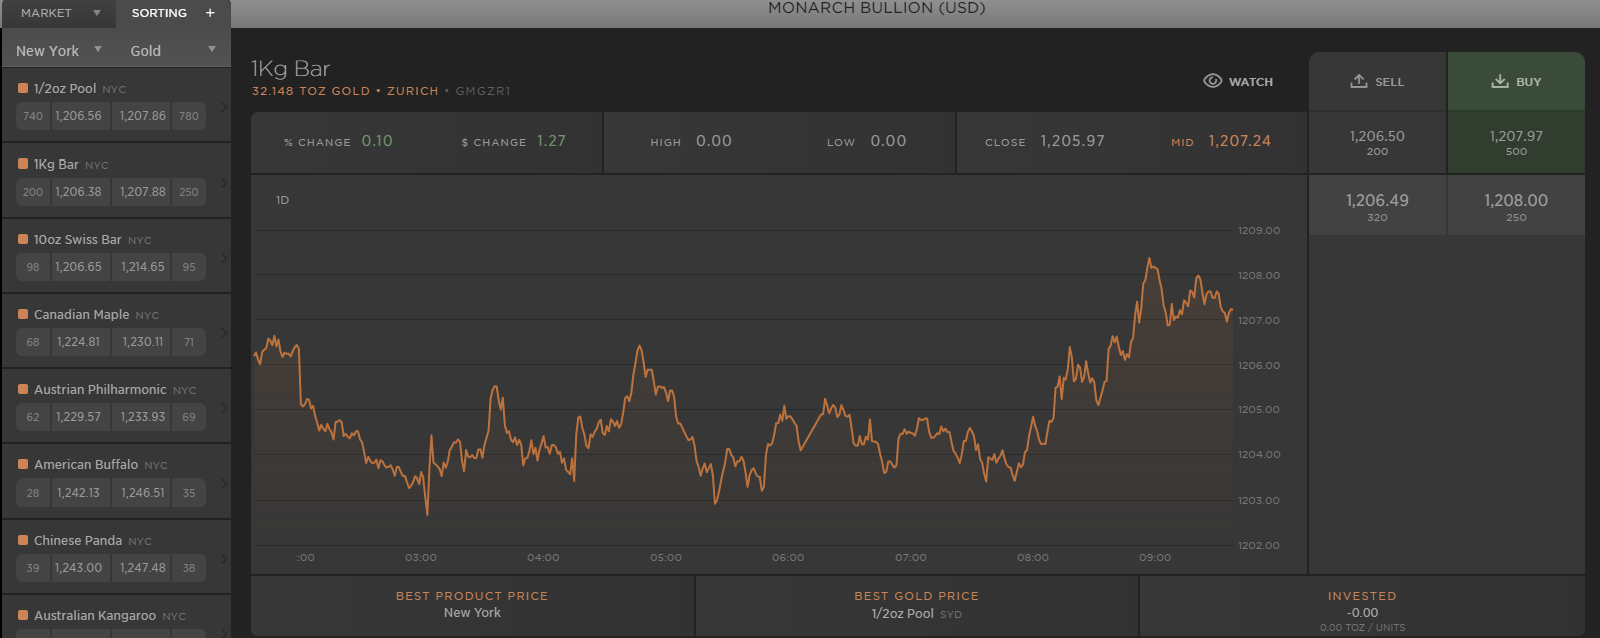Click the orange square beside 1/2oz Pool
Screen dimensions: 1600x638
pos(23,88)
